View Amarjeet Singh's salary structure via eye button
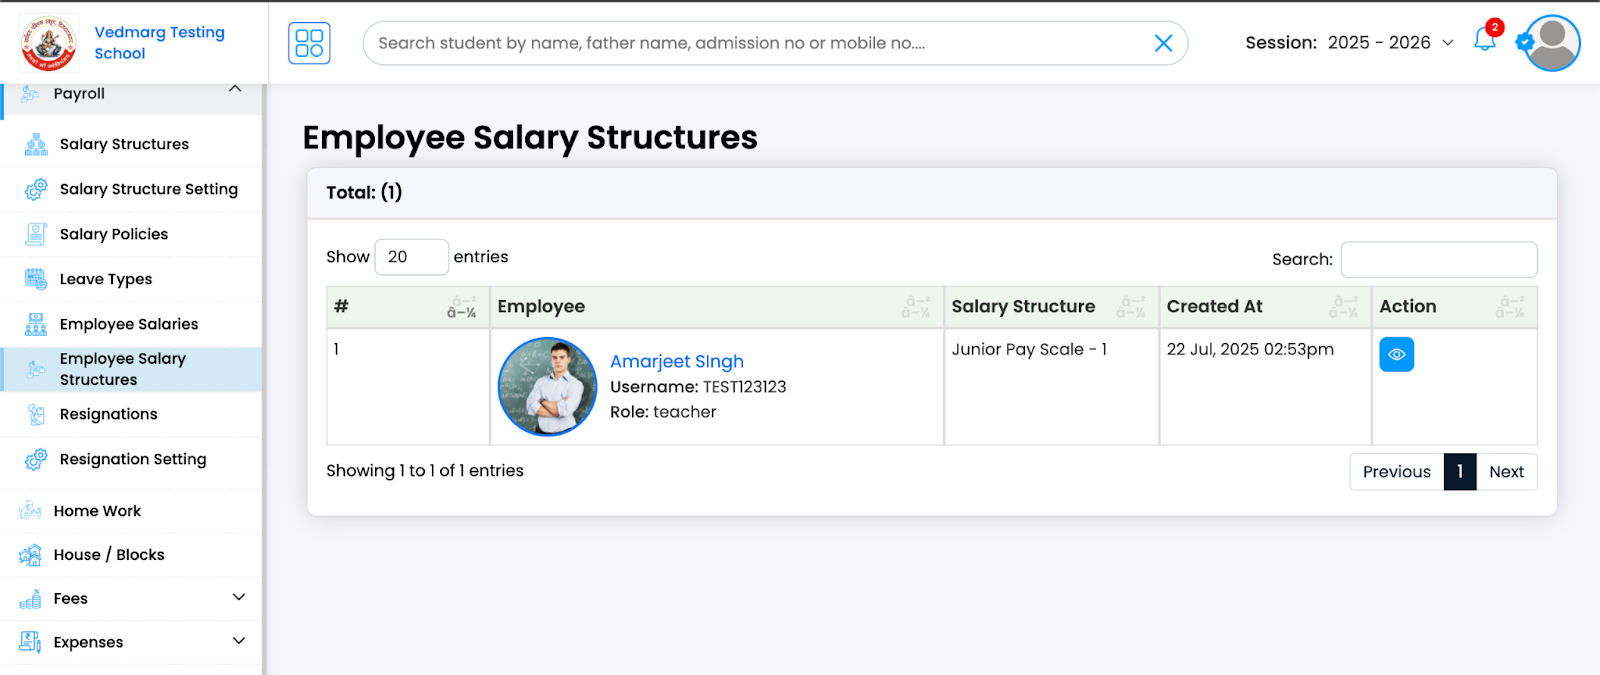 [x=1396, y=354]
